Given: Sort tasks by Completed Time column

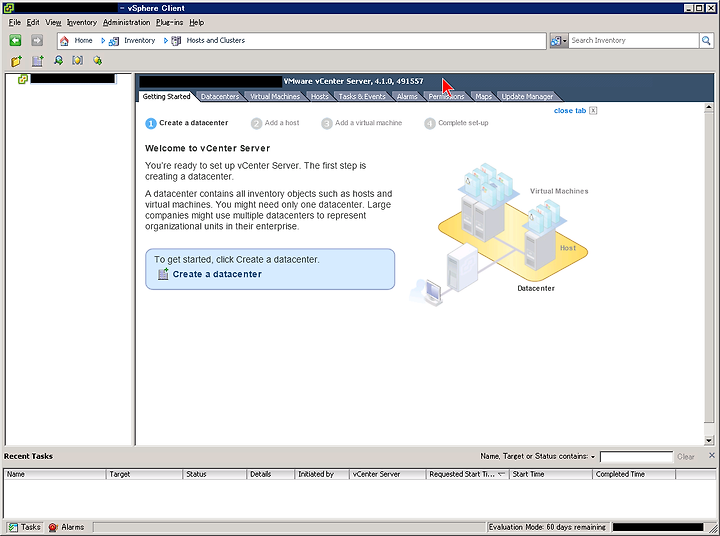Looking at the screenshot, I should [634, 474].
